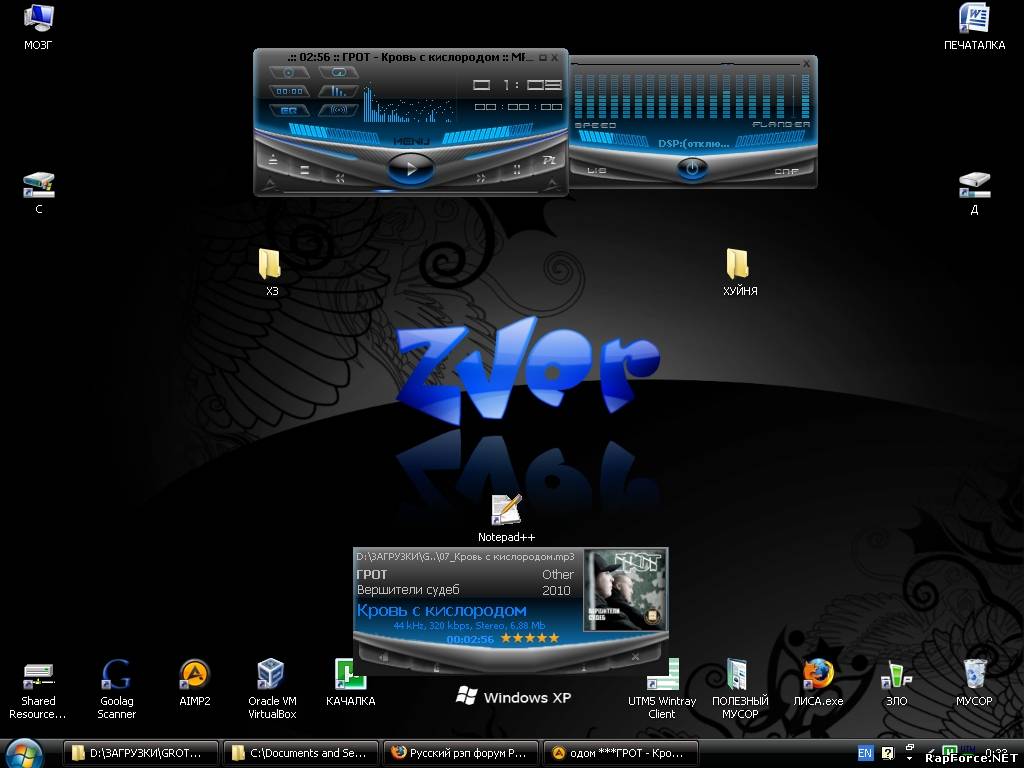1024x768 pixels.
Task: Pause the AIMP track
Action: point(517,170)
